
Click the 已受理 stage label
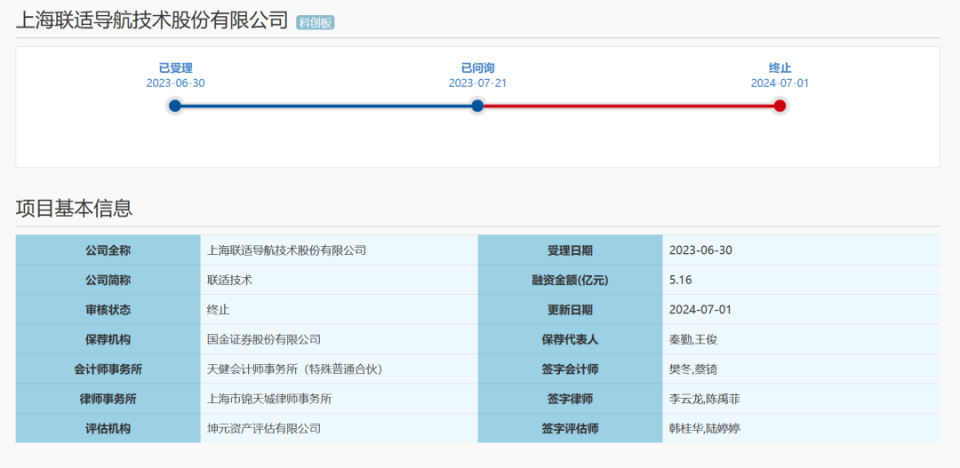[x=176, y=69]
